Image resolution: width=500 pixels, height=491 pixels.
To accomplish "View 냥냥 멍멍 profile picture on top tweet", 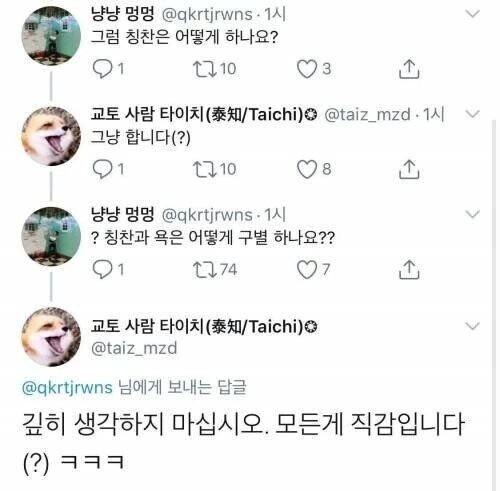I will (51, 36).
